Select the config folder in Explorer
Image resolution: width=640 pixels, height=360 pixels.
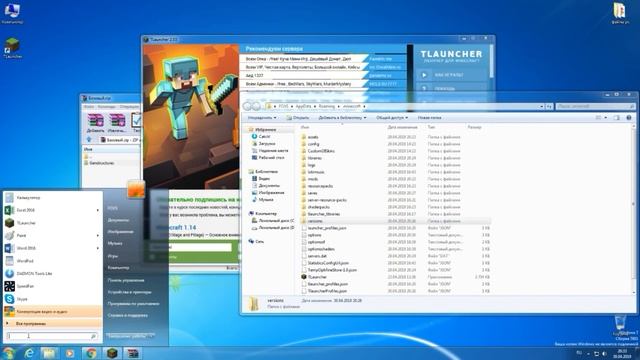point(313,144)
